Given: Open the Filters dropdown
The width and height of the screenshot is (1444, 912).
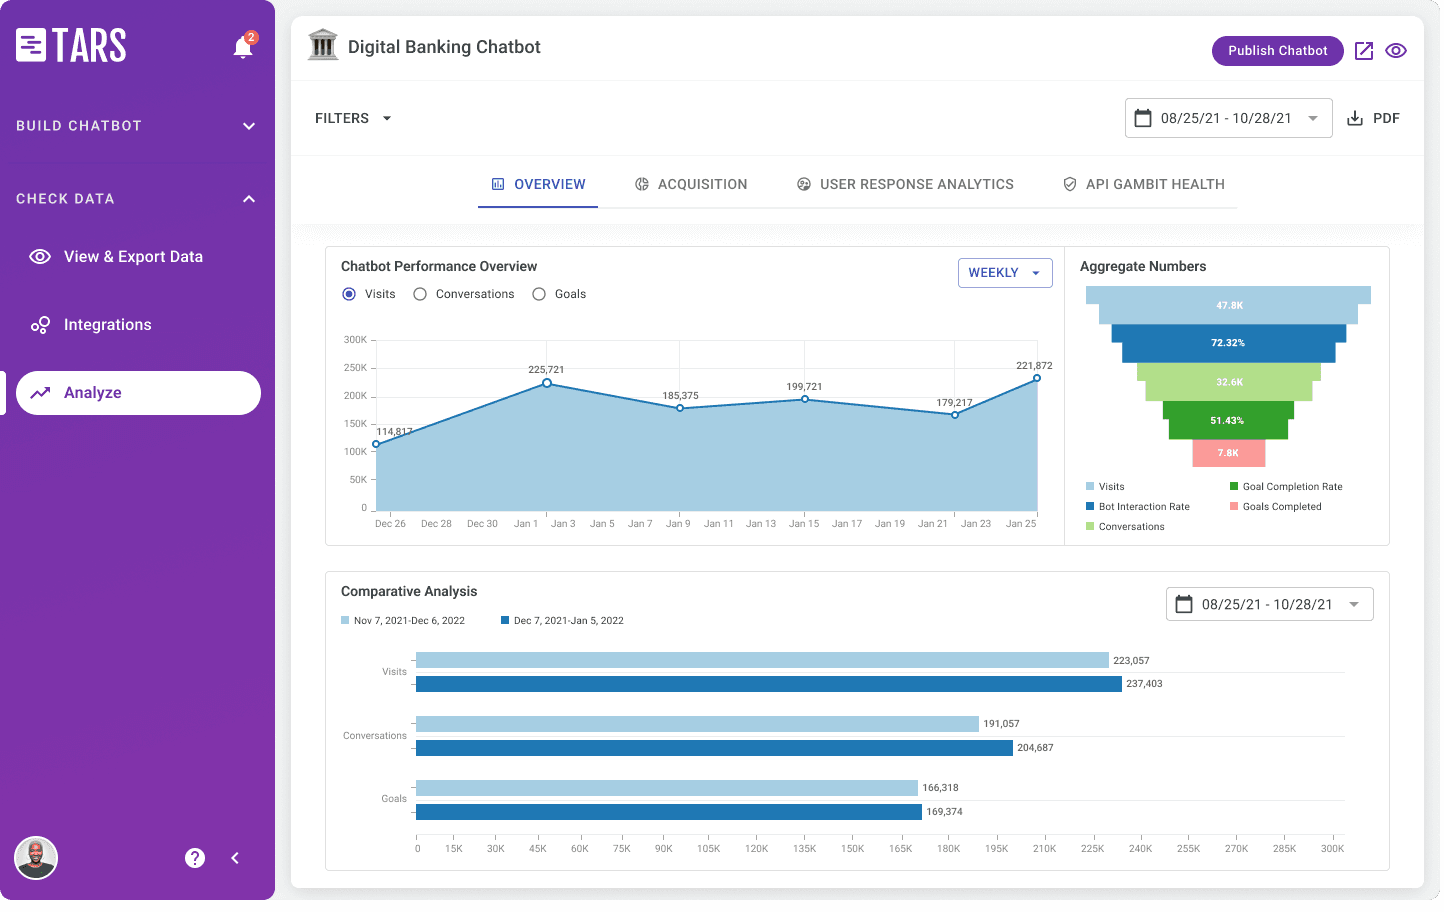Looking at the screenshot, I should [x=354, y=119].
